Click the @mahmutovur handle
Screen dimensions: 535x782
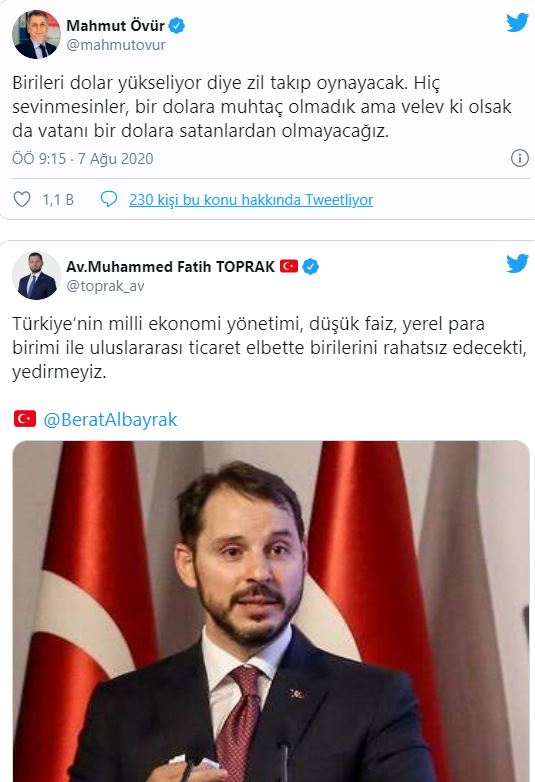point(116,45)
